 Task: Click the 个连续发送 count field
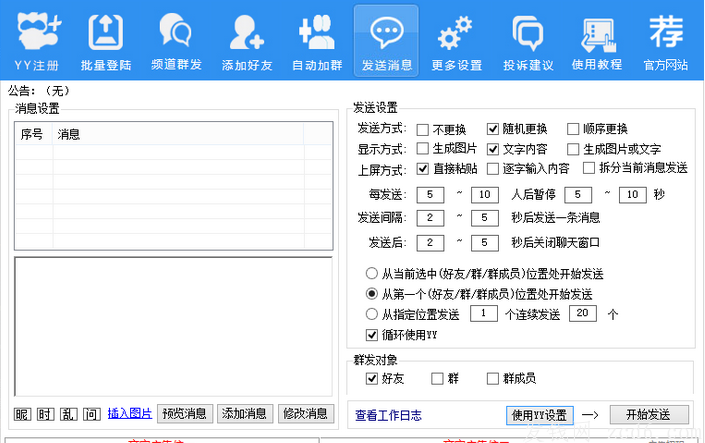click(583, 313)
